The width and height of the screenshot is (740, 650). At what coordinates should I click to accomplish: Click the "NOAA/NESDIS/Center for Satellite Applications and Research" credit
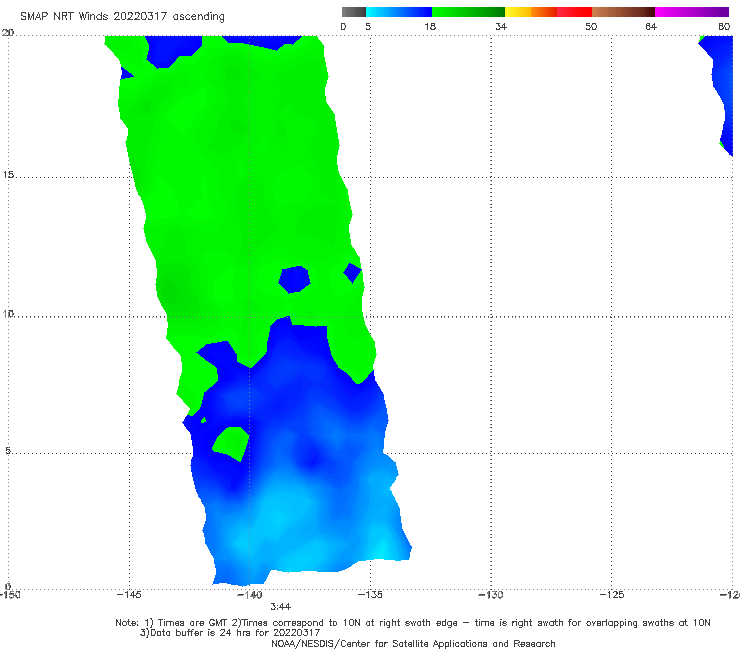click(x=413, y=643)
